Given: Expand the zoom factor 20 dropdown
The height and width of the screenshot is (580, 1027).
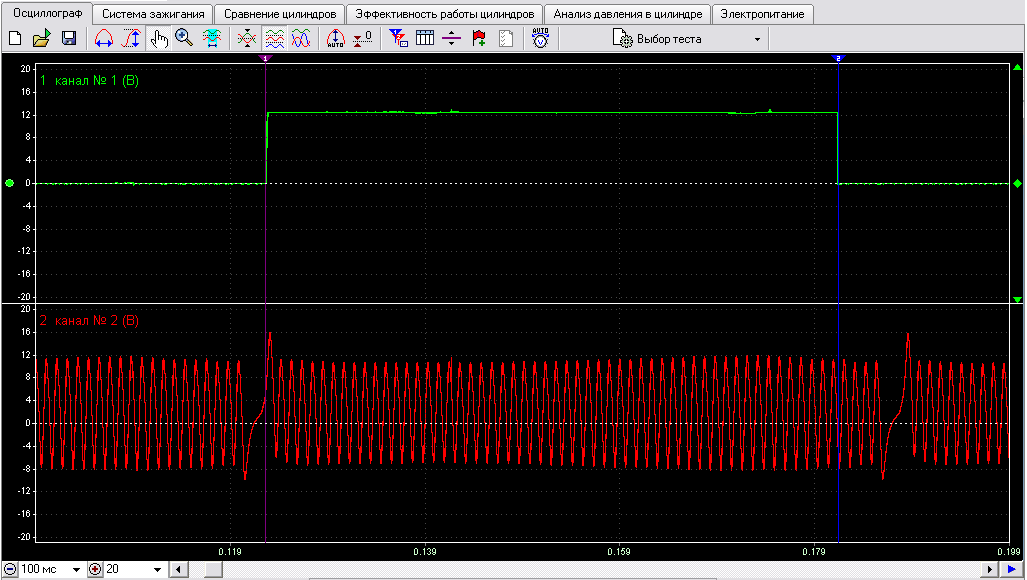Looking at the screenshot, I should click(x=157, y=570).
